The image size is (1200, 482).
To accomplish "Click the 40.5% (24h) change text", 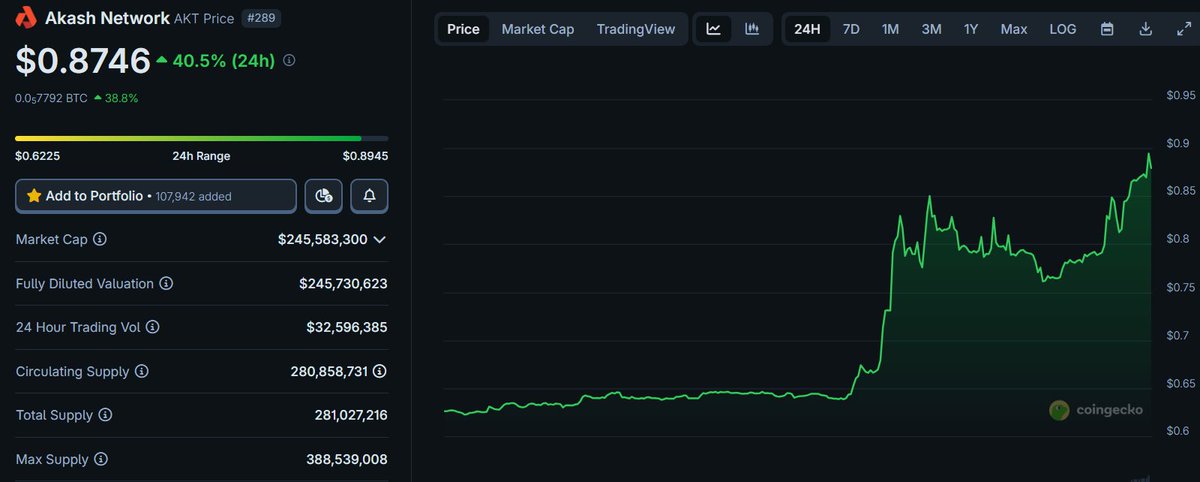I will (223, 61).
